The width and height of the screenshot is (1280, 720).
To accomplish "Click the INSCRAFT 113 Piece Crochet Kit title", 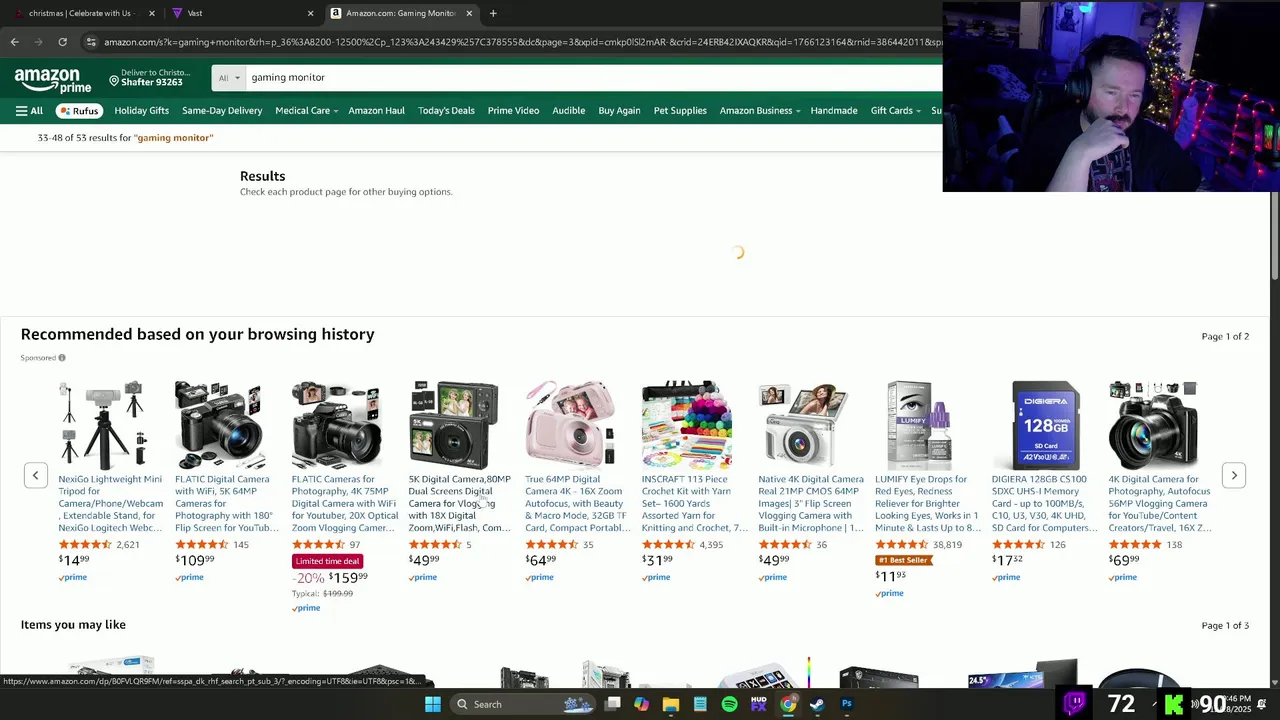I will pyautogui.click(x=694, y=503).
